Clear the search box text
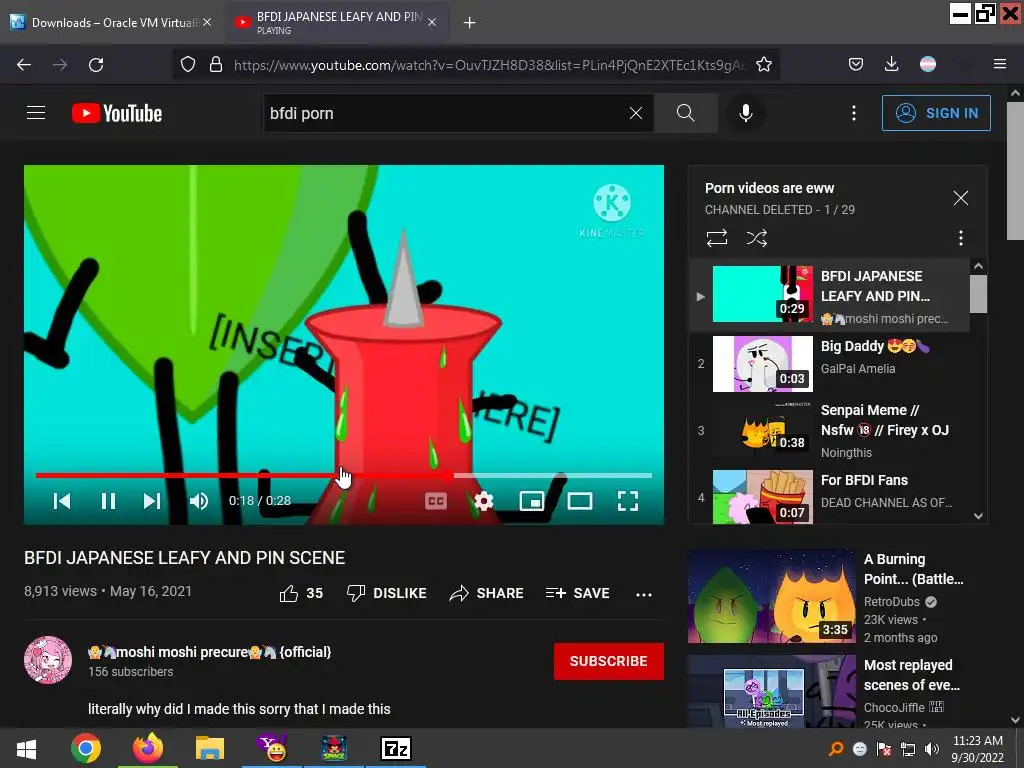The width and height of the screenshot is (1024, 768). [x=635, y=113]
